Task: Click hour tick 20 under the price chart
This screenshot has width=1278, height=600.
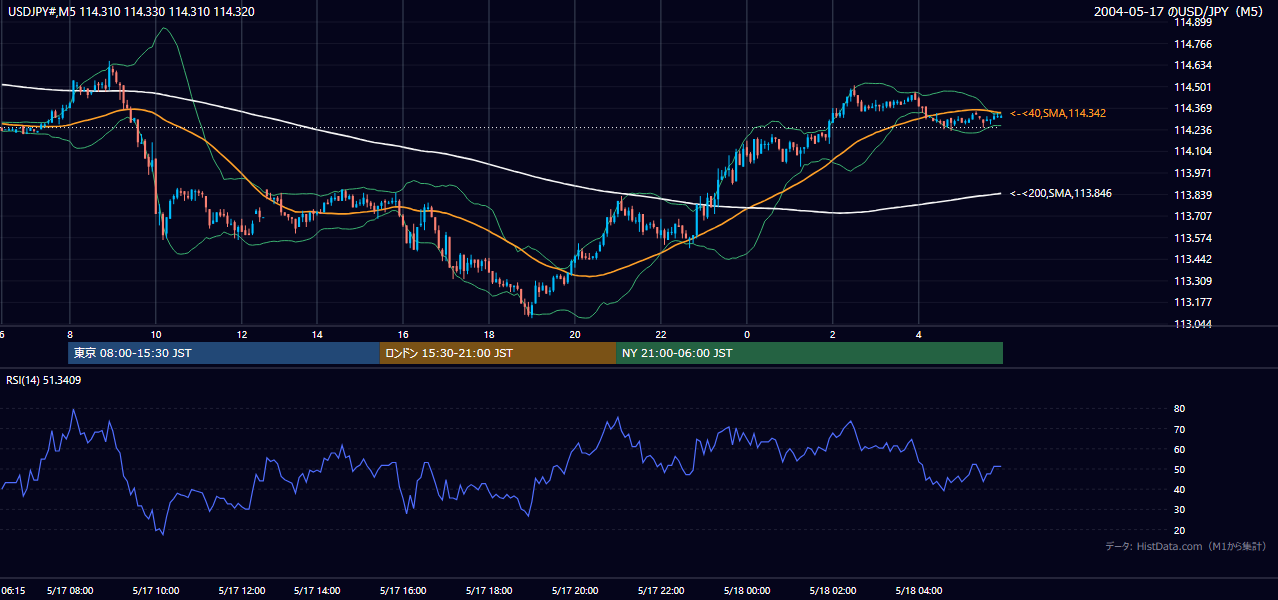Action: coord(575,334)
